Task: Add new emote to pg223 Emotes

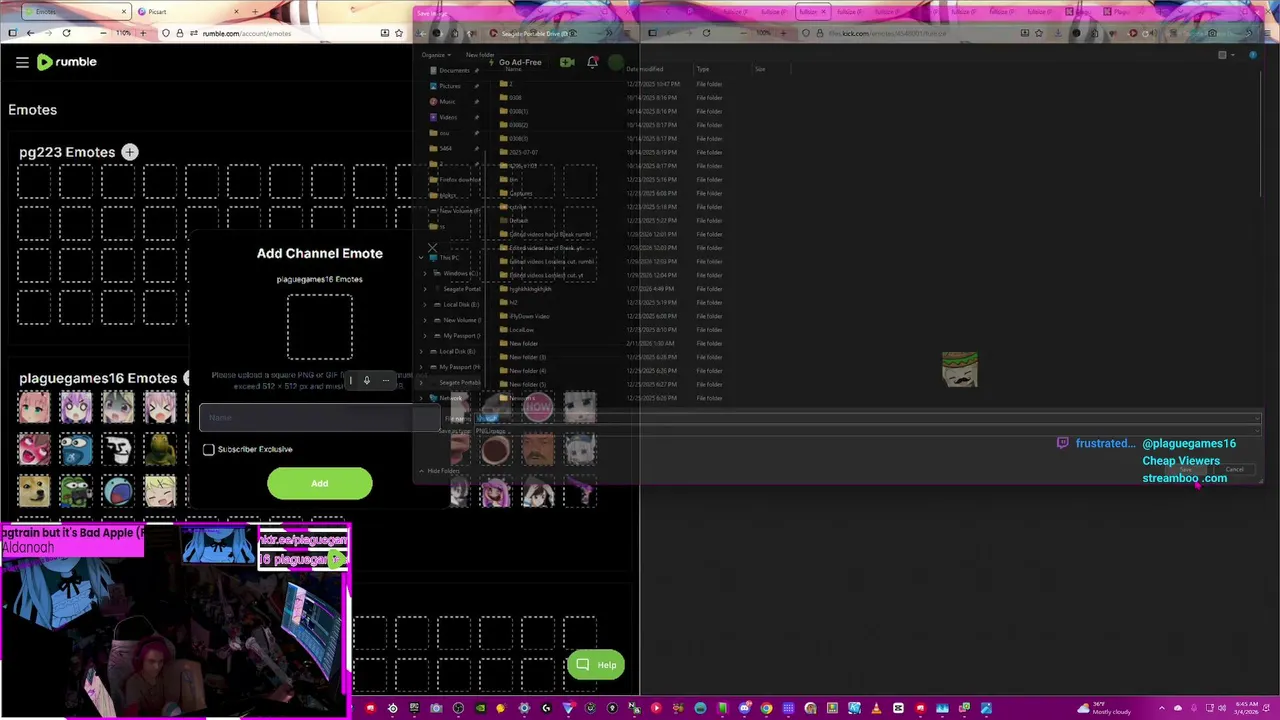Action: point(130,152)
